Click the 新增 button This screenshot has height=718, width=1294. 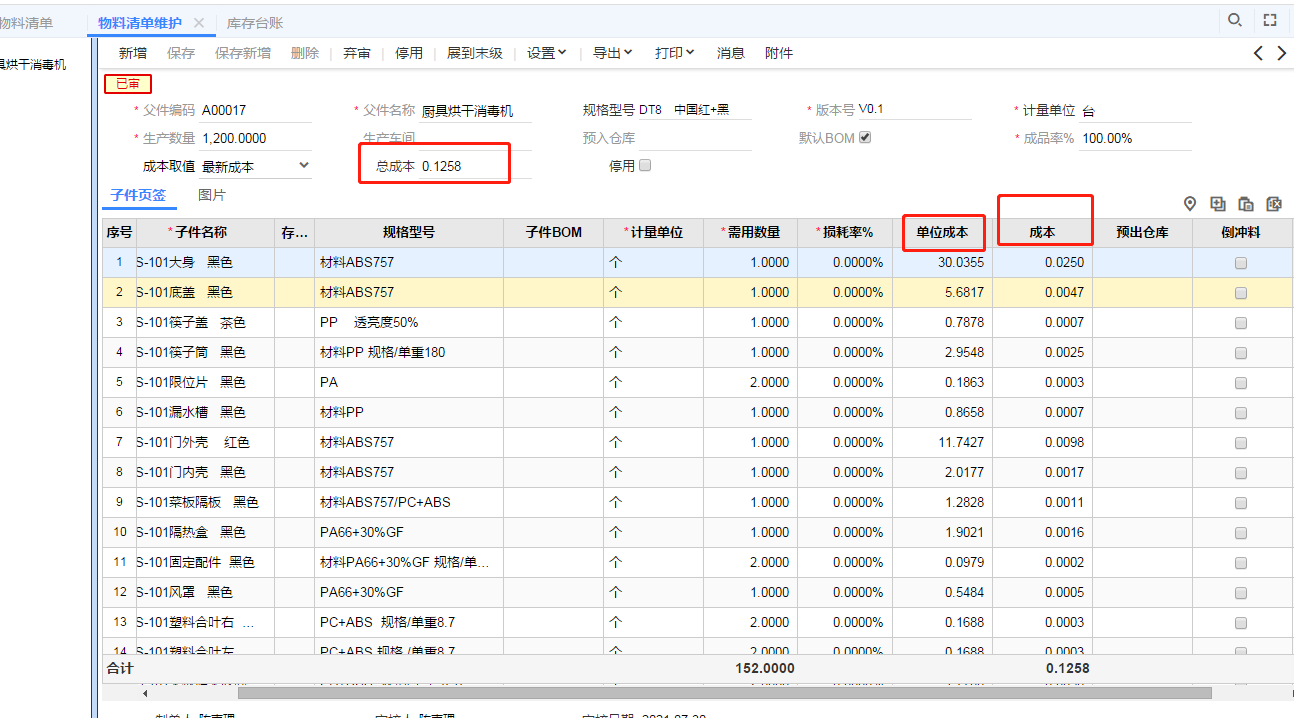click(x=133, y=53)
